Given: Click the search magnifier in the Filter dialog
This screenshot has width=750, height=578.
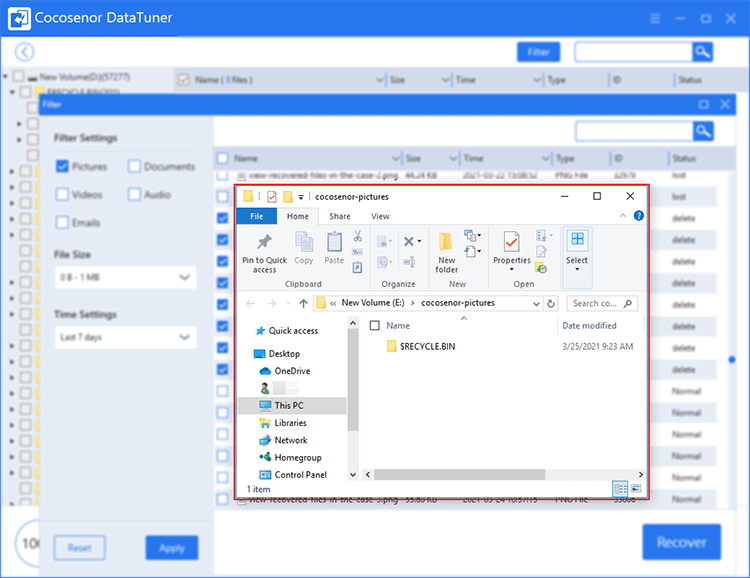Looking at the screenshot, I should [703, 131].
